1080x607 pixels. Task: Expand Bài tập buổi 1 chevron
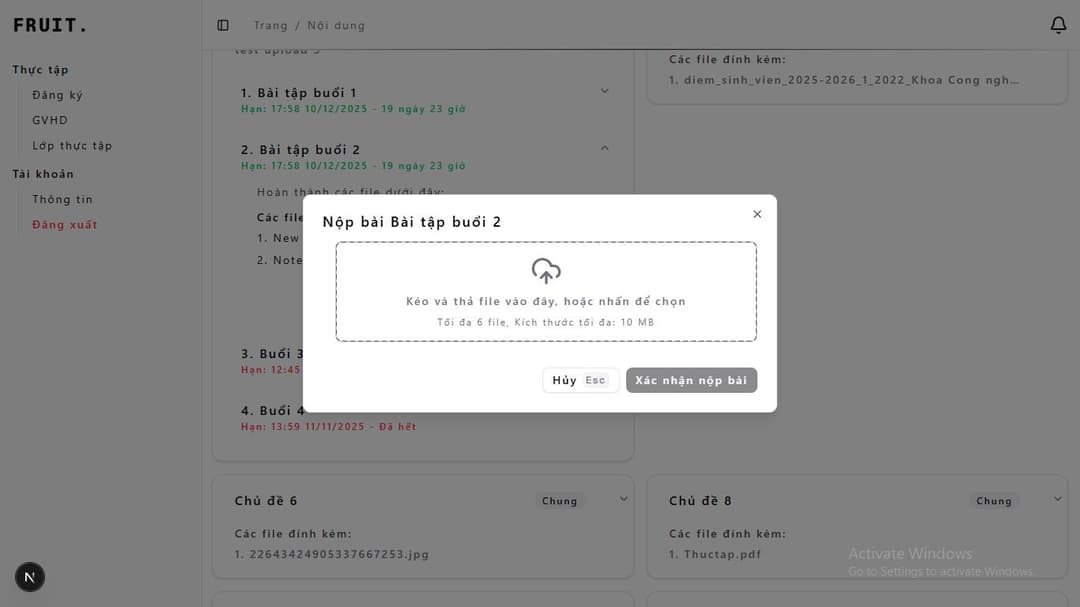click(605, 91)
